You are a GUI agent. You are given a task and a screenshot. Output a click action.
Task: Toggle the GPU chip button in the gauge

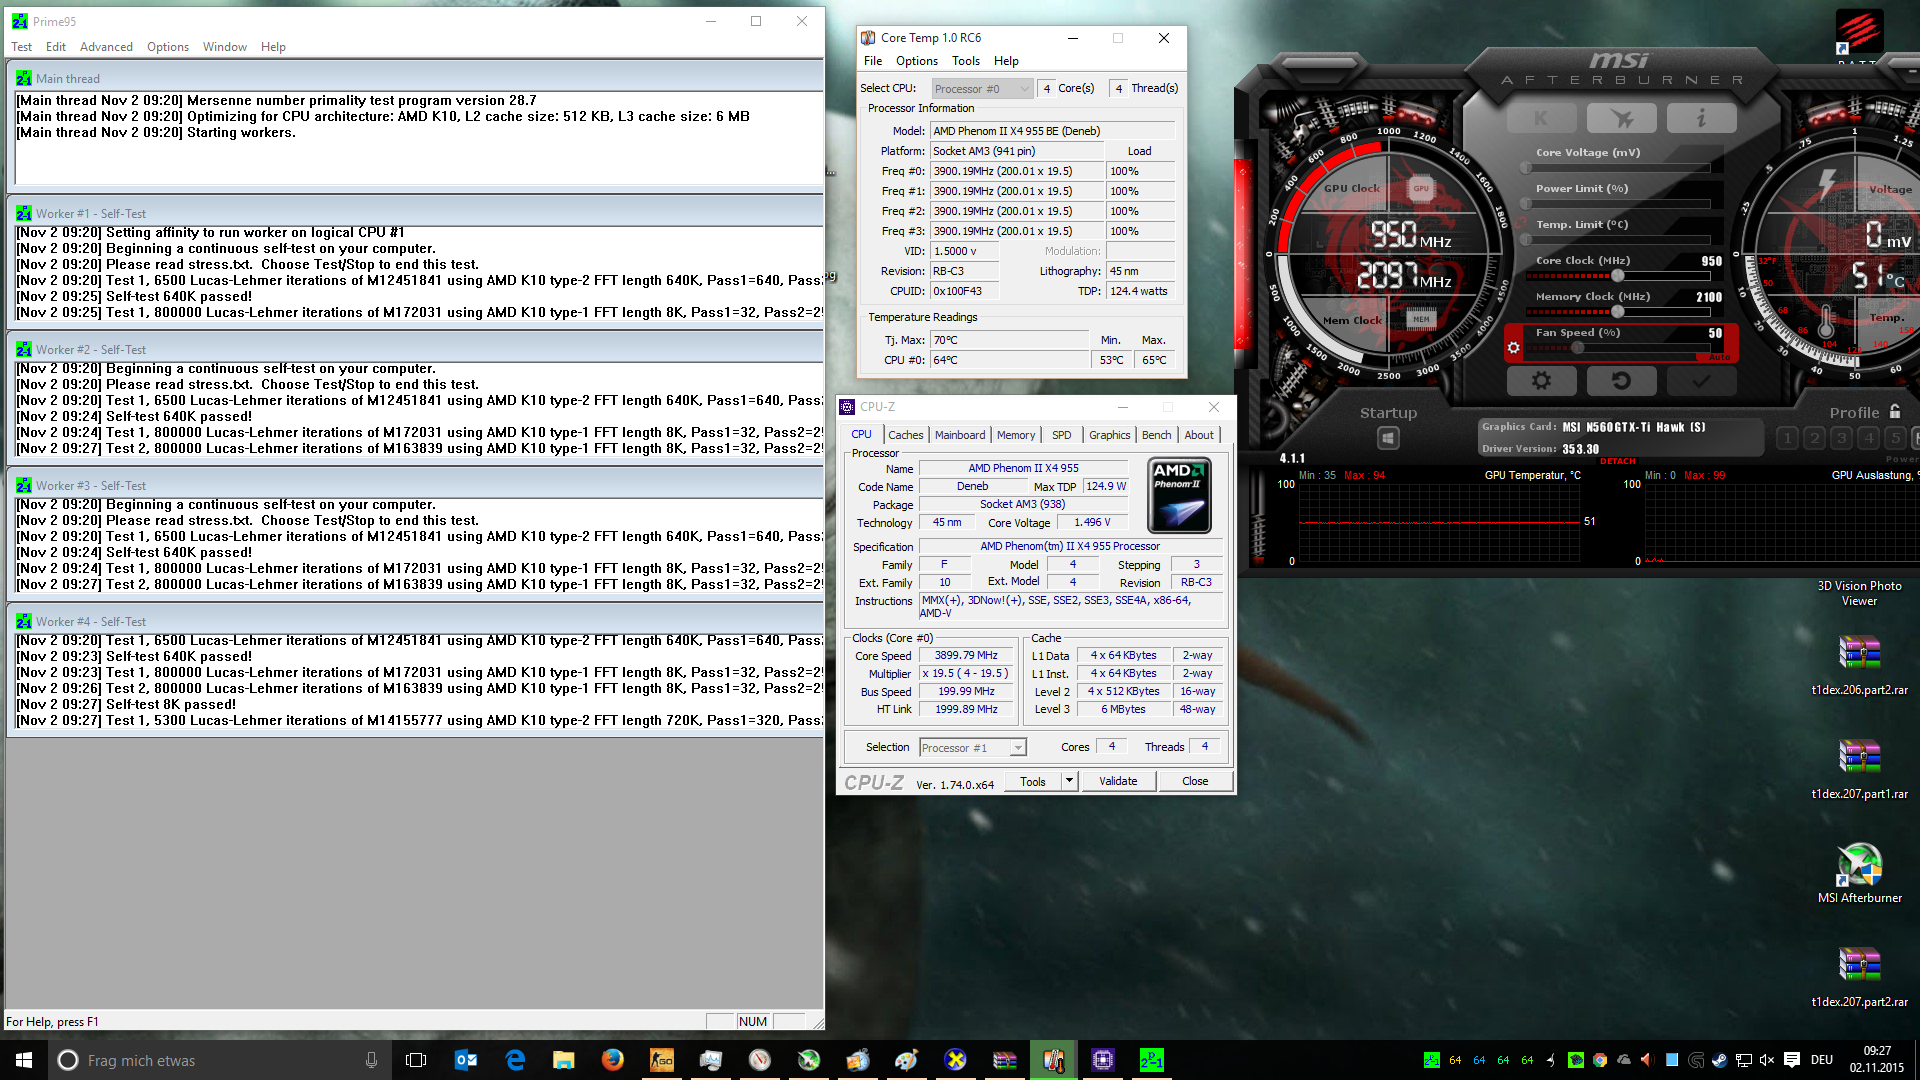click(x=1421, y=188)
